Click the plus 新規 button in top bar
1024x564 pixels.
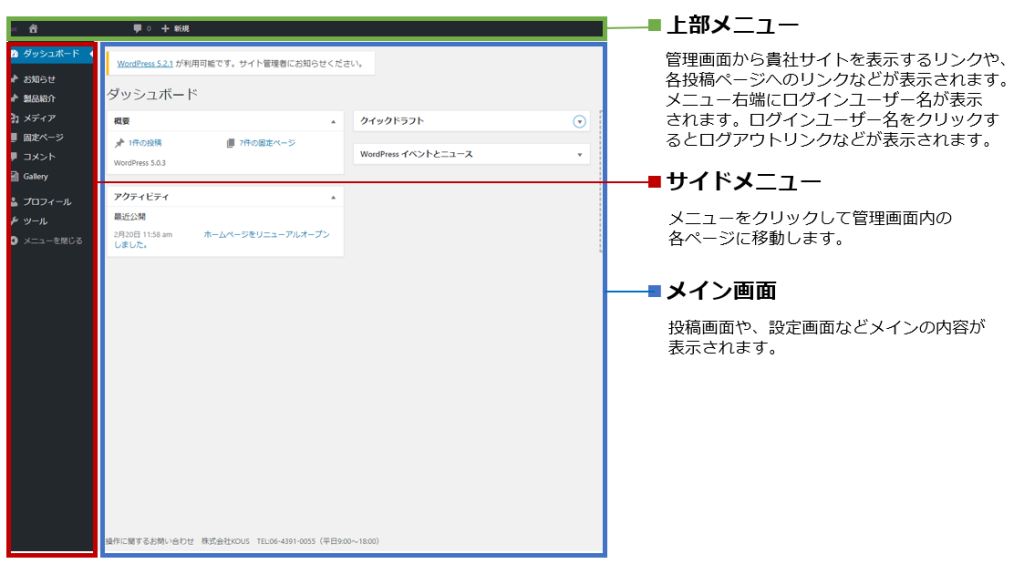click(x=175, y=29)
